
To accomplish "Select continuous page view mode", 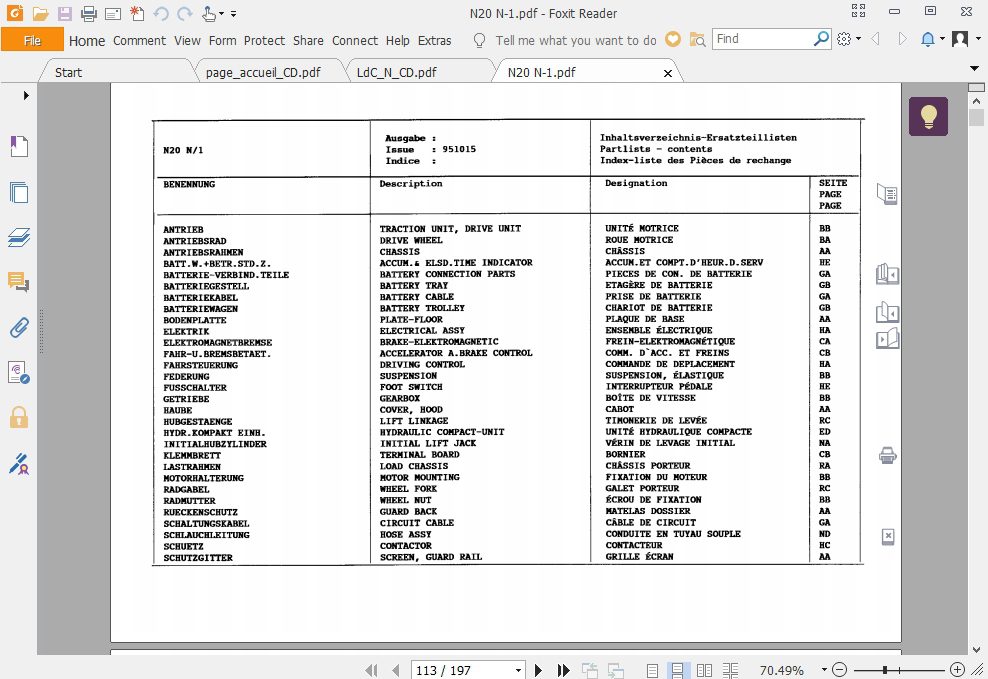I will [677, 670].
